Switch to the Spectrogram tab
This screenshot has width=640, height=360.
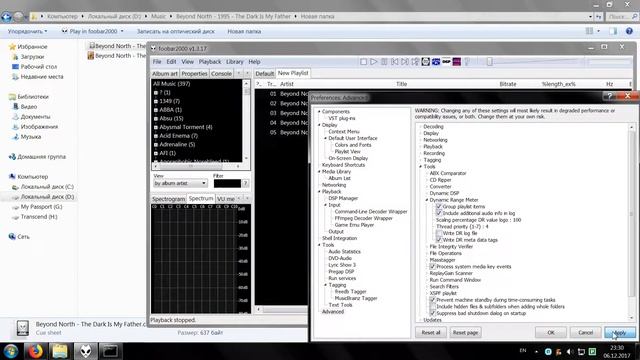tap(169, 199)
